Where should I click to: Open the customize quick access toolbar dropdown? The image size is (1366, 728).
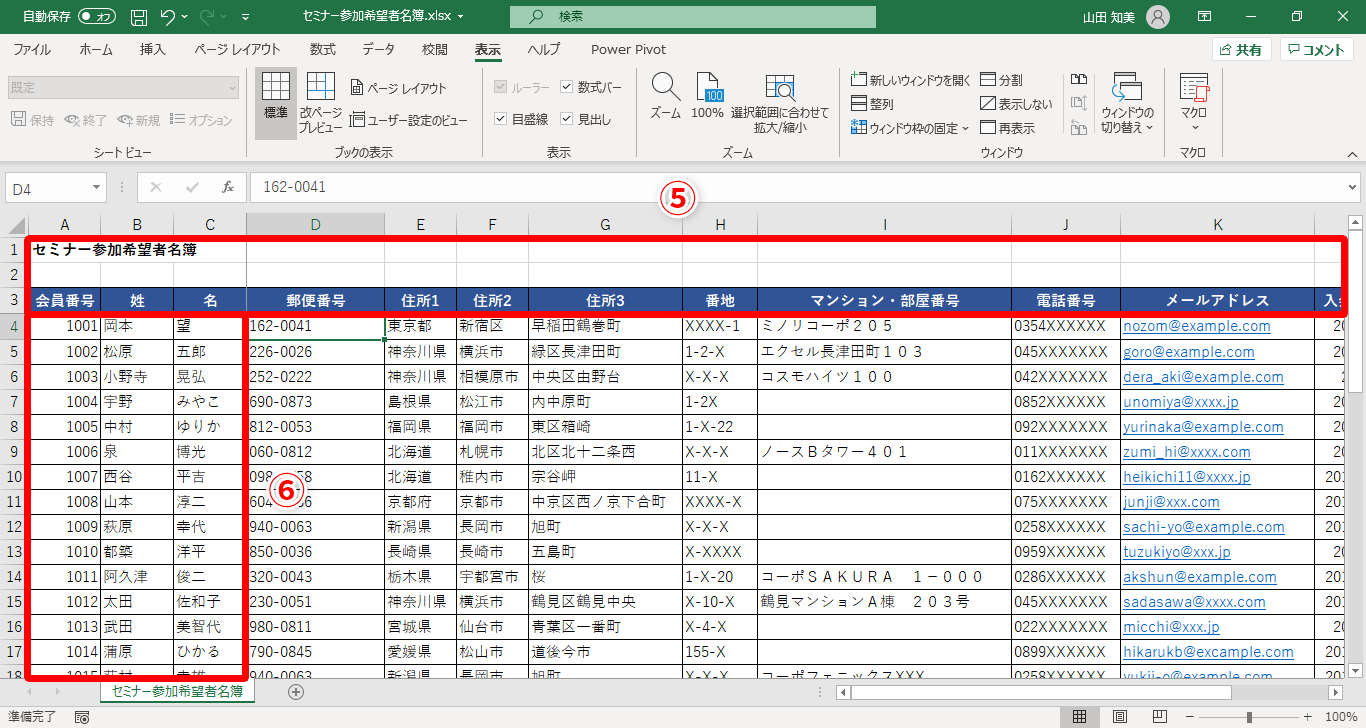[x=245, y=17]
